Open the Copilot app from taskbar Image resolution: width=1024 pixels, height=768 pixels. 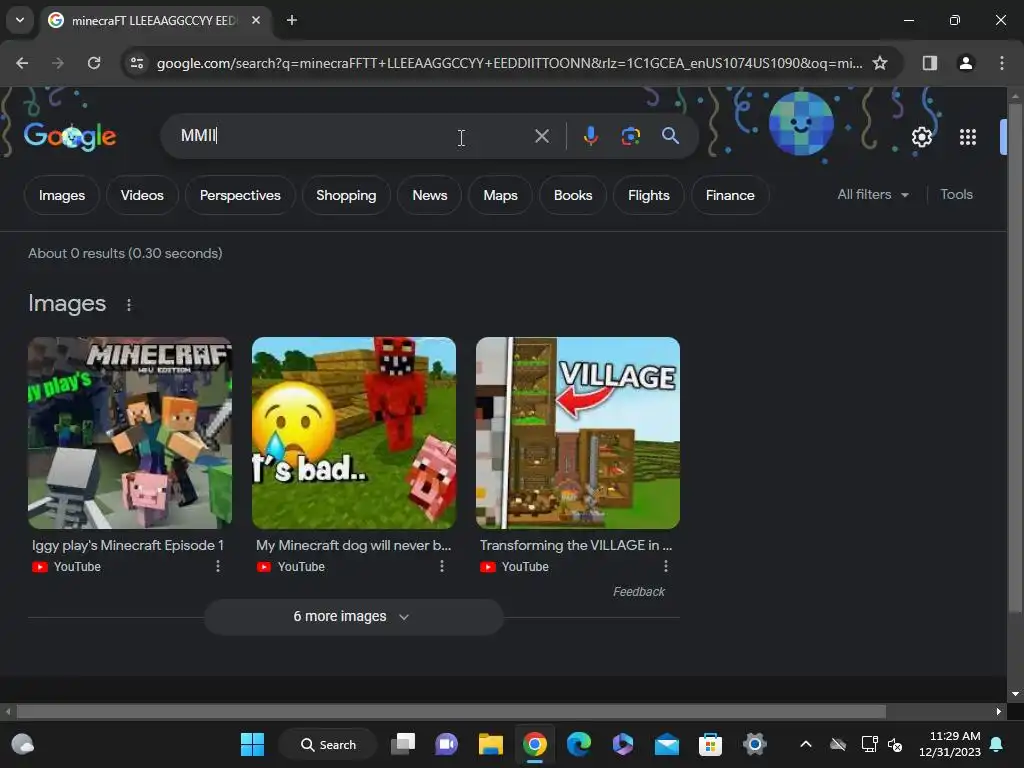[622, 744]
